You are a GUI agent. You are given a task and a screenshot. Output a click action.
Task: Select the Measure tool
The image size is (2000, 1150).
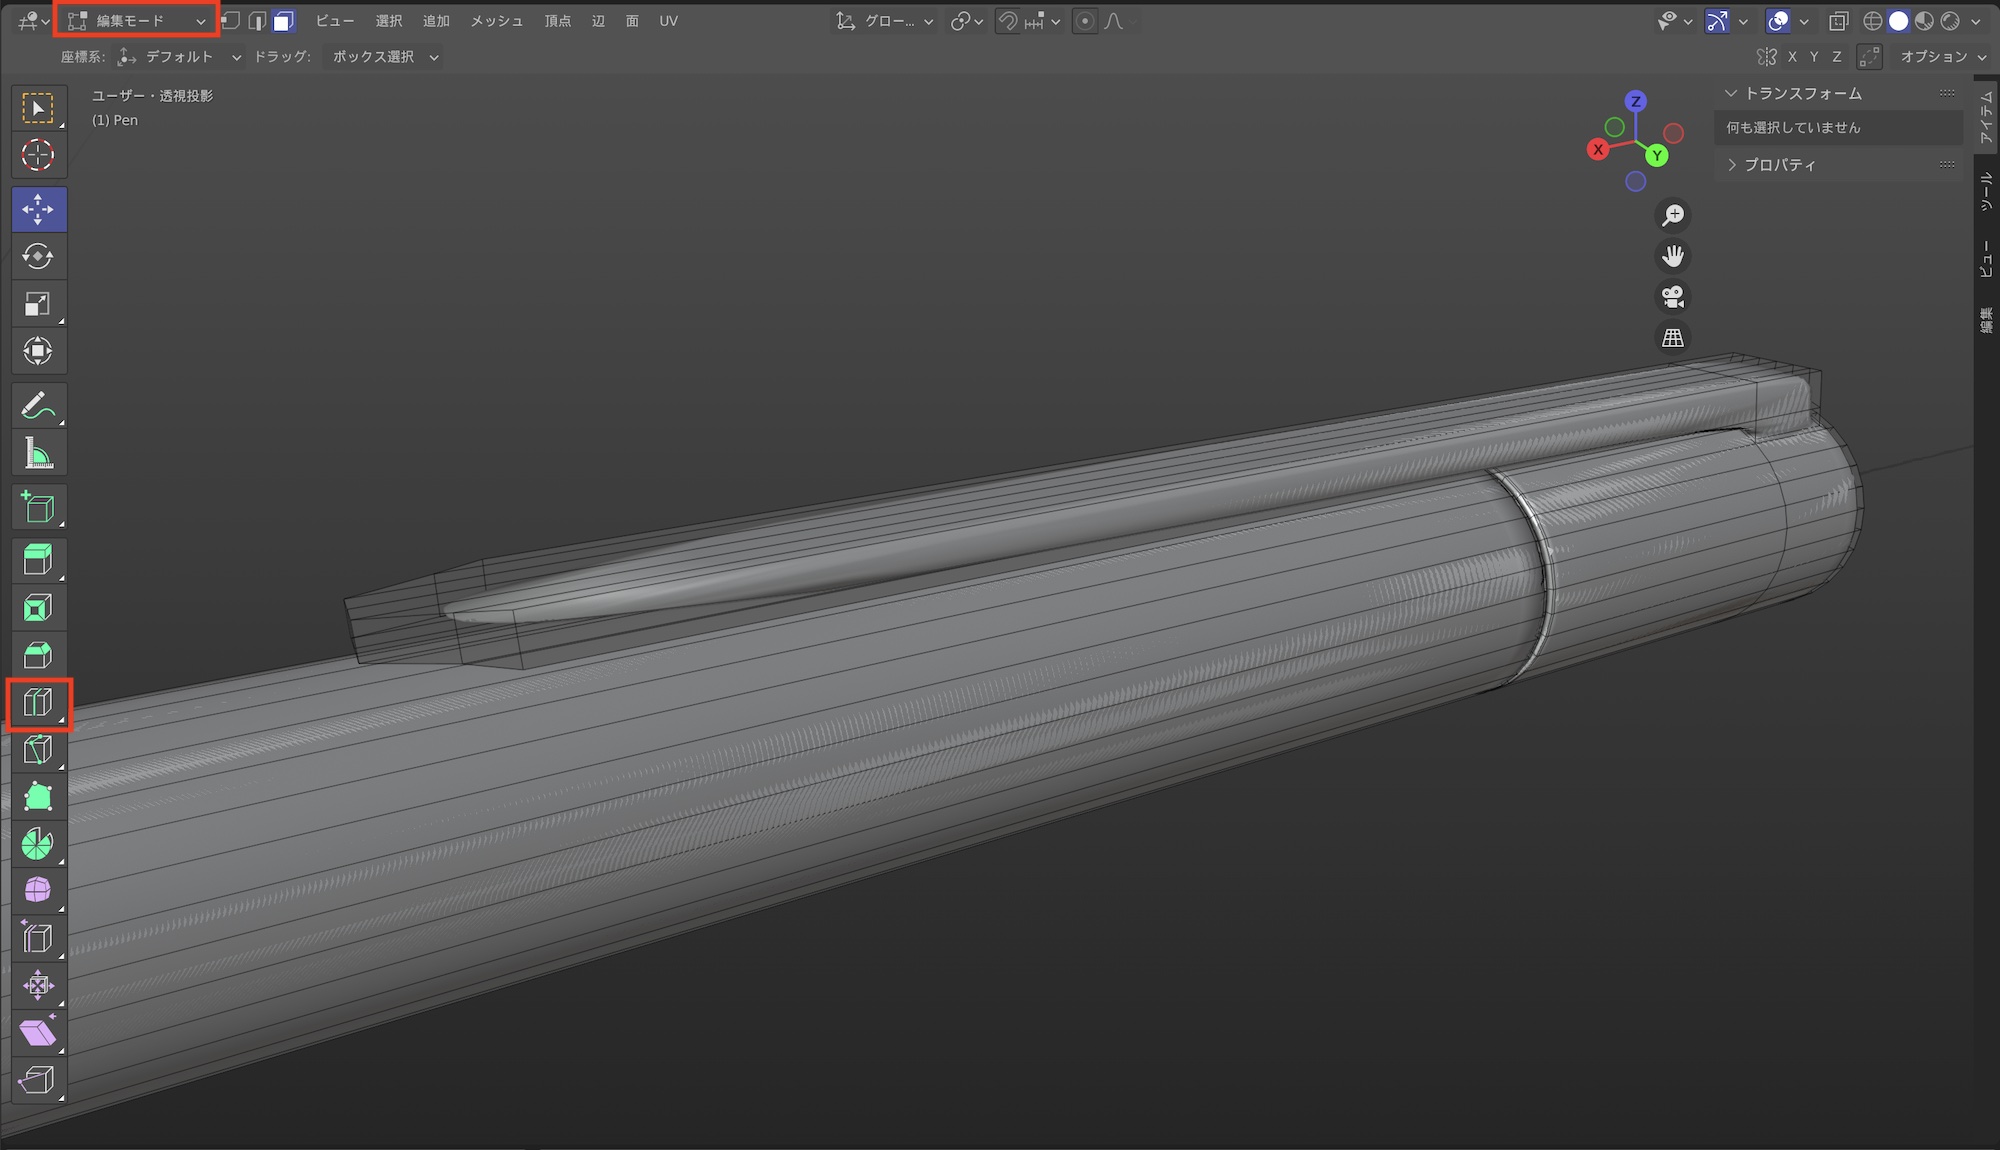point(38,455)
